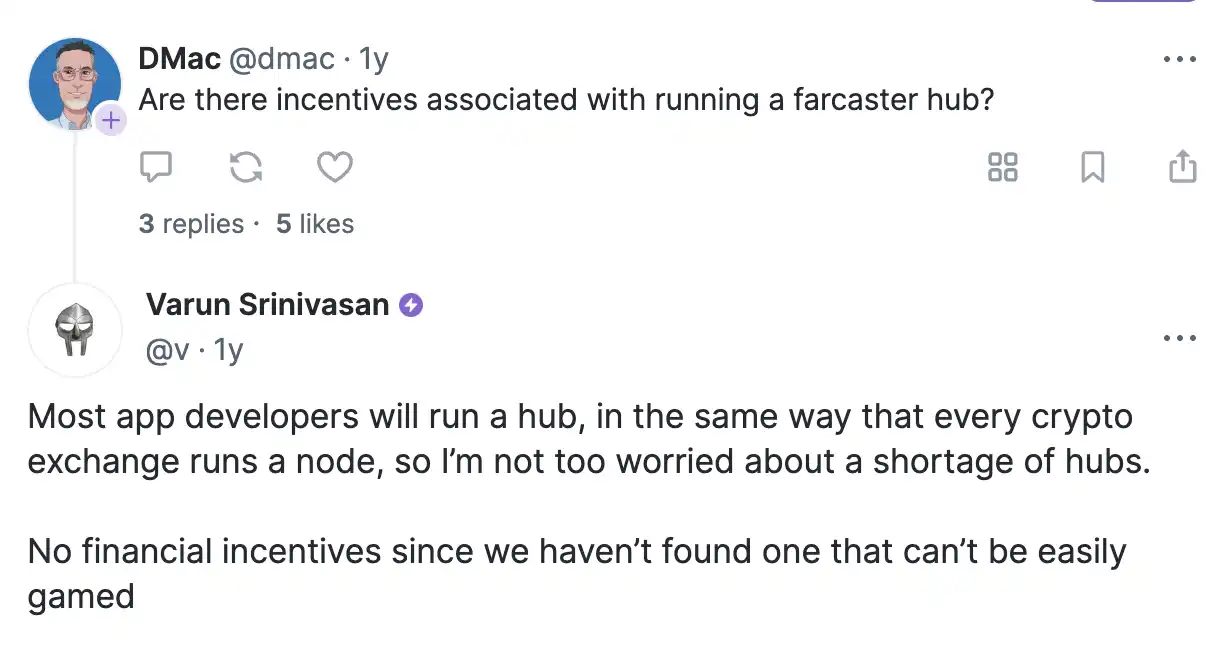Open the DMac display name link
Screen dimensions: 1232x648
(179, 59)
